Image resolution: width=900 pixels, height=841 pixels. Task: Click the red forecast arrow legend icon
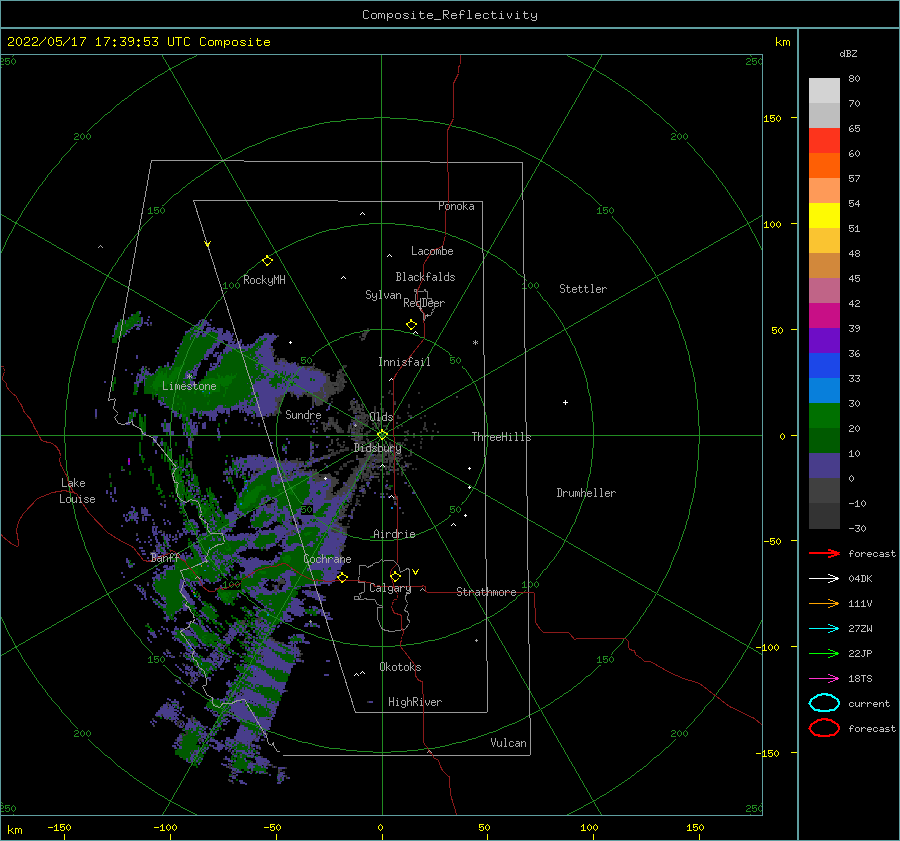(x=824, y=553)
